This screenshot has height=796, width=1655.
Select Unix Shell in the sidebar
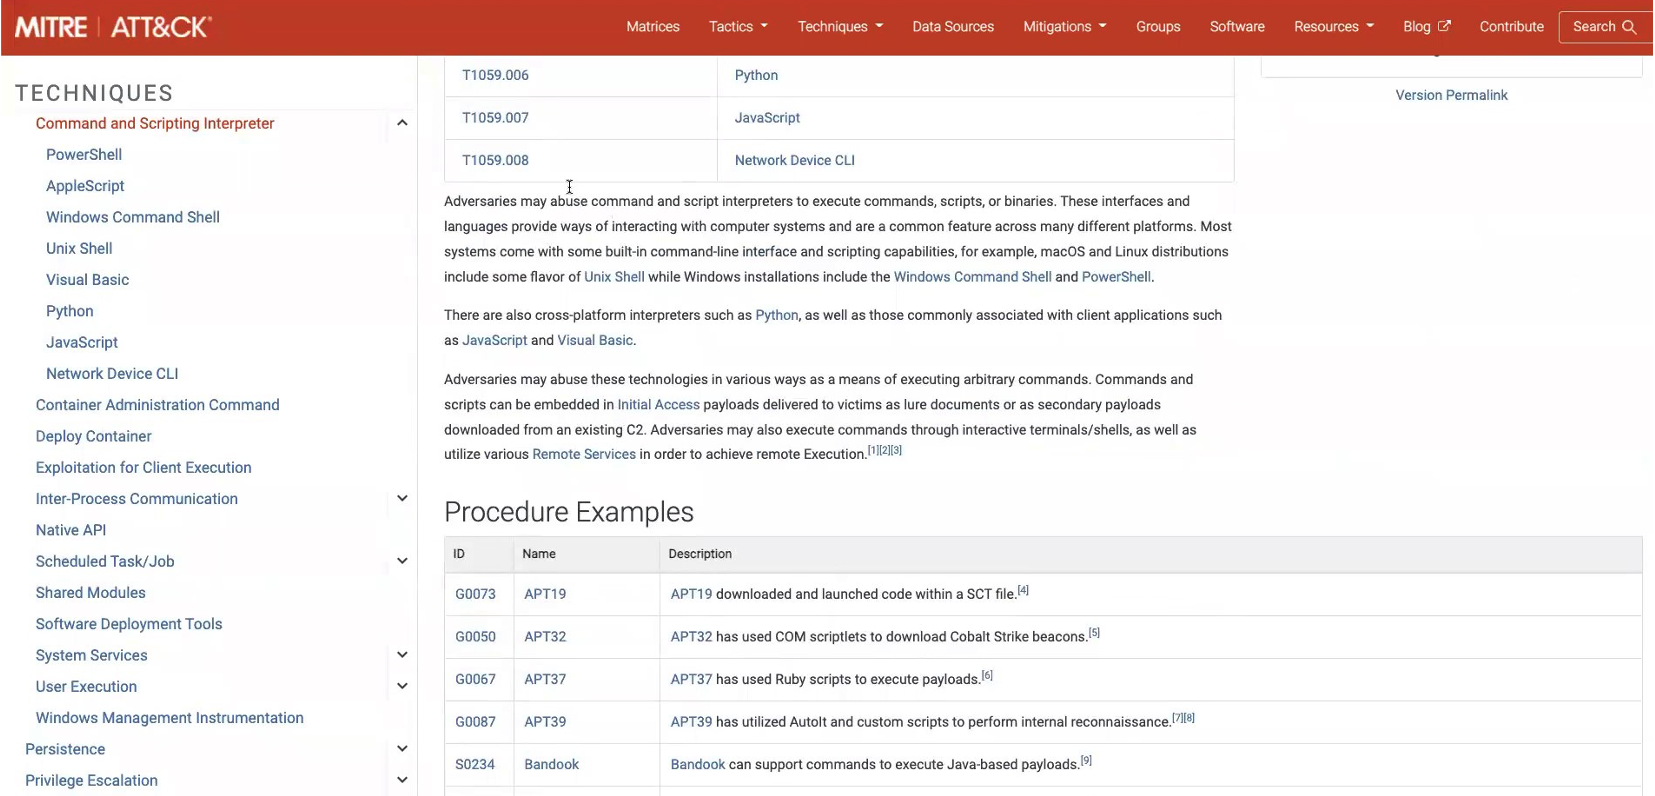pos(79,248)
